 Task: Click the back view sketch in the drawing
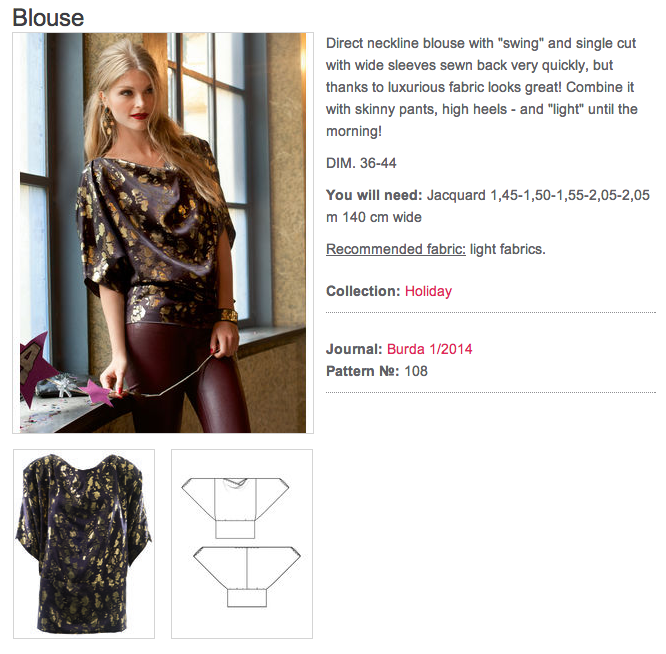(x=247, y=577)
